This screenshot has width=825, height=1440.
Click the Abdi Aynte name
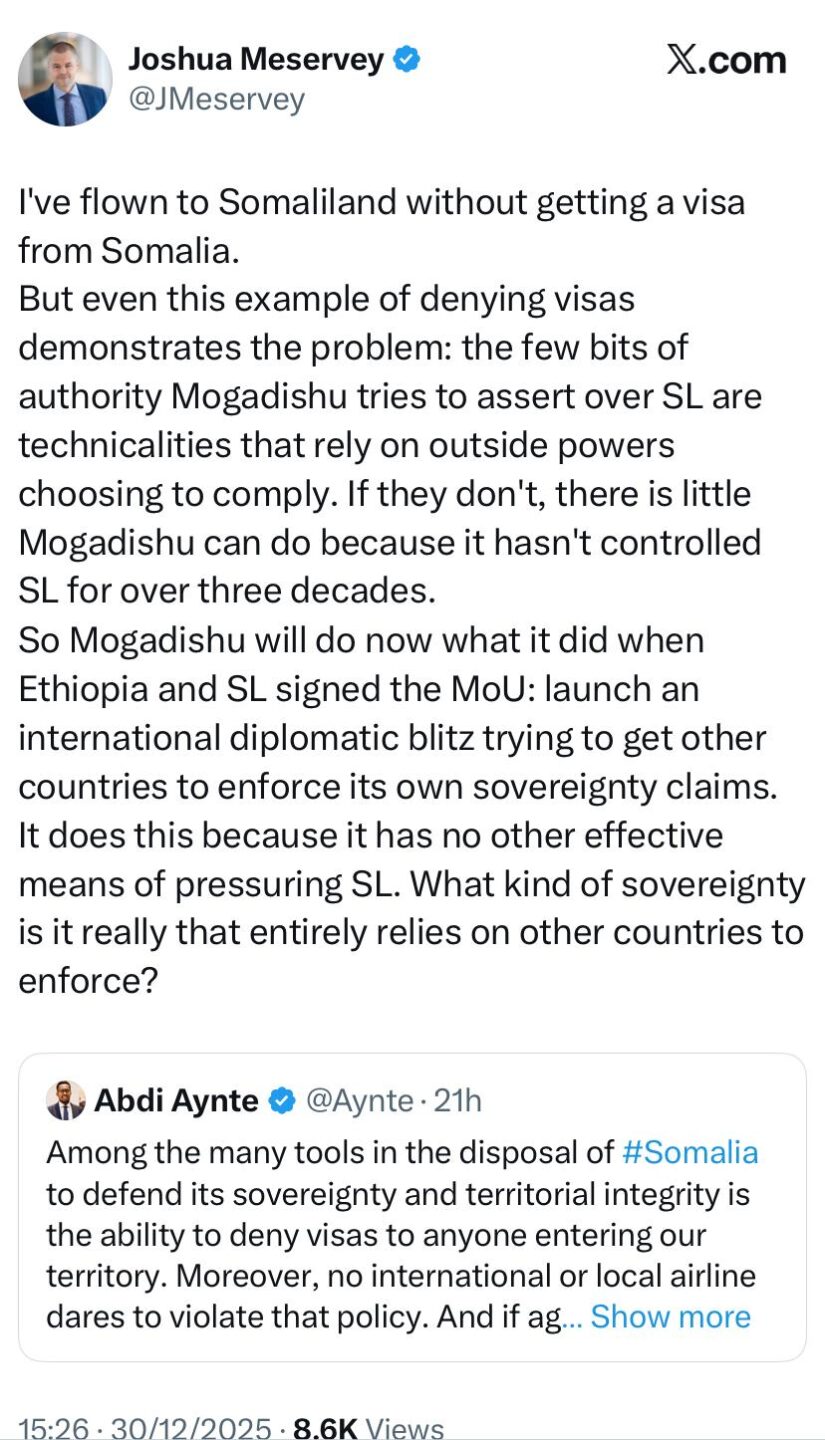[177, 1101]
